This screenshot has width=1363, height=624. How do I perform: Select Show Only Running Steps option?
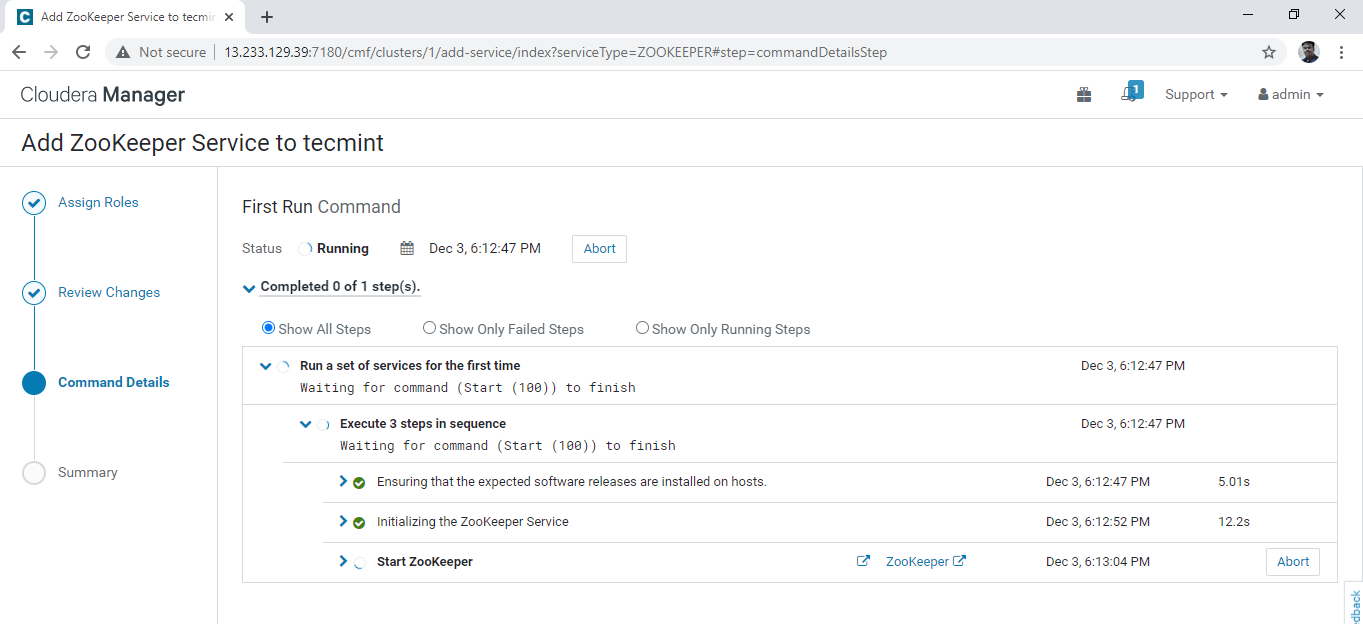click(x=642, y=328)
